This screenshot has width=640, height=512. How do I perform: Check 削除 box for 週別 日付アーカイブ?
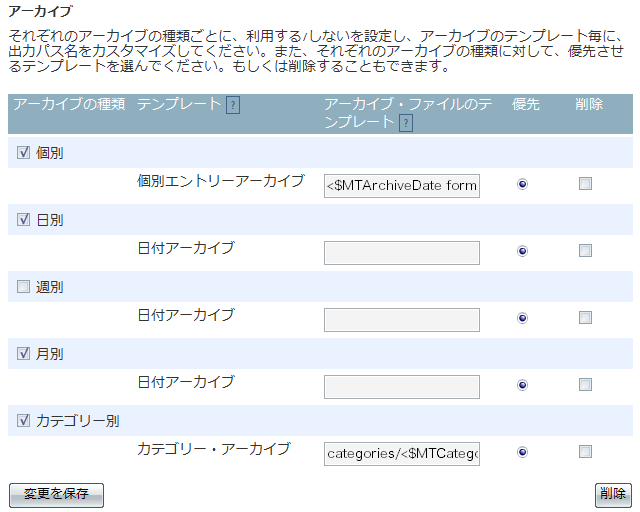tap(585, 318)
